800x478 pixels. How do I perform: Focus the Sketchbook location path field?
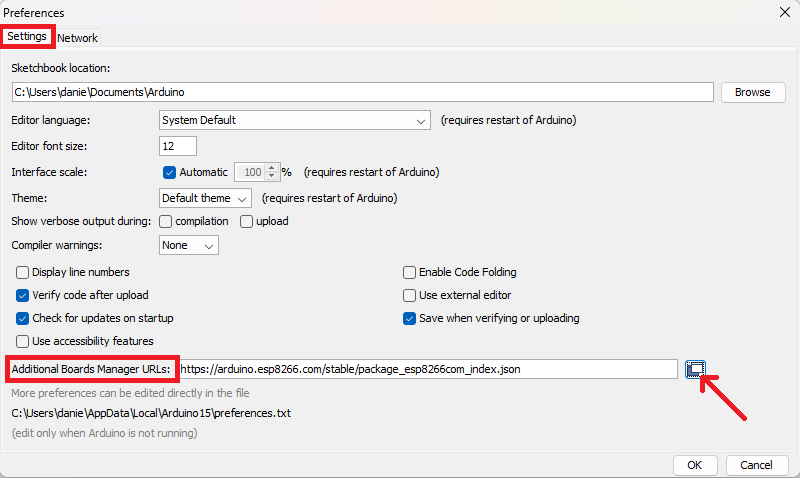click(363, 92)
